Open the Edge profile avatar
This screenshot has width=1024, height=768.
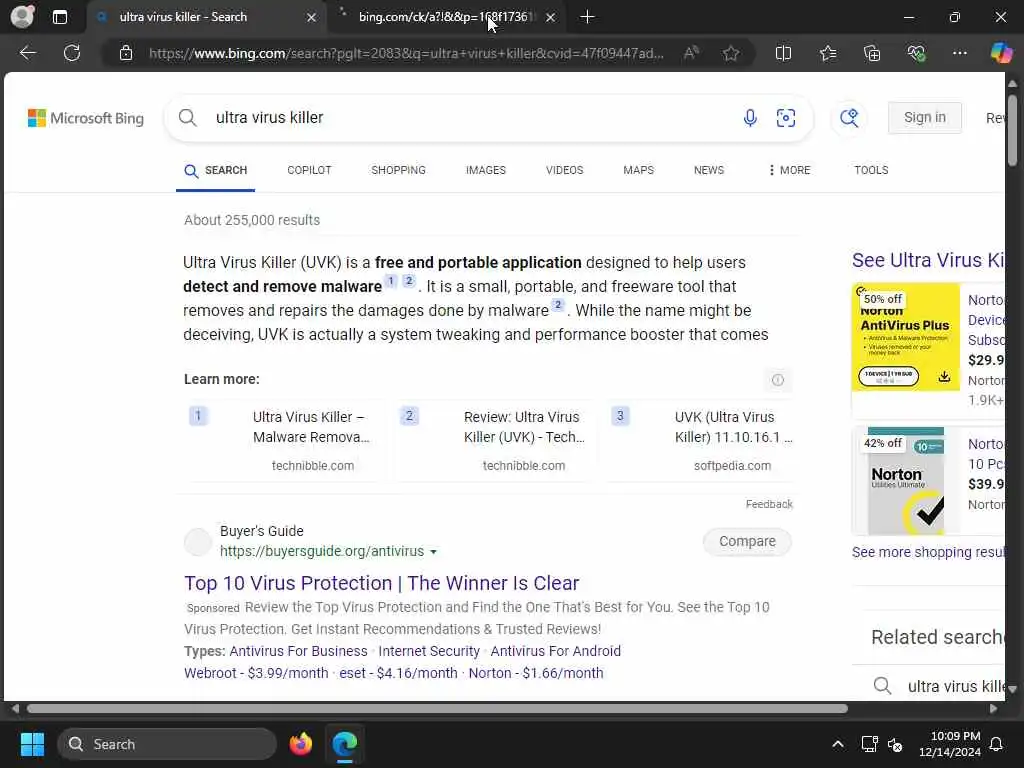(x=22, y=16)
